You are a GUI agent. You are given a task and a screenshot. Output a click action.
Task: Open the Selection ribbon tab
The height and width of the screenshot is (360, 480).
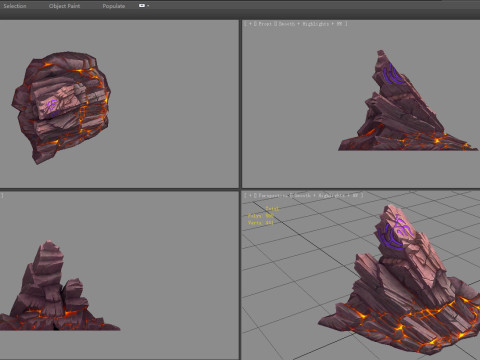tap(15, 6)
